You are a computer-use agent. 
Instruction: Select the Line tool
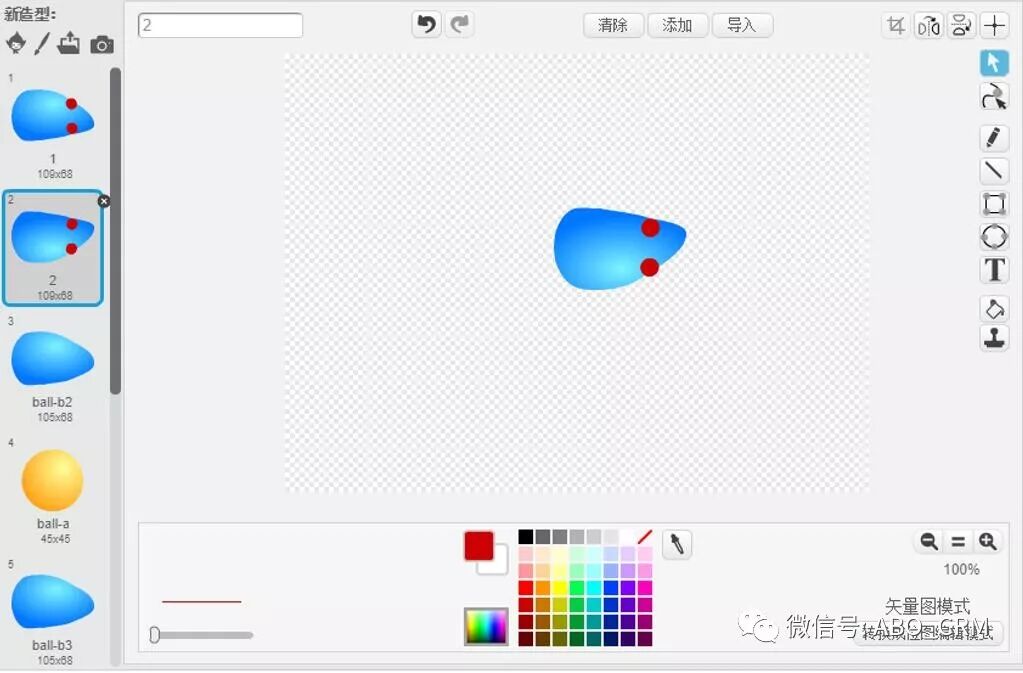[x=994, y=171]
